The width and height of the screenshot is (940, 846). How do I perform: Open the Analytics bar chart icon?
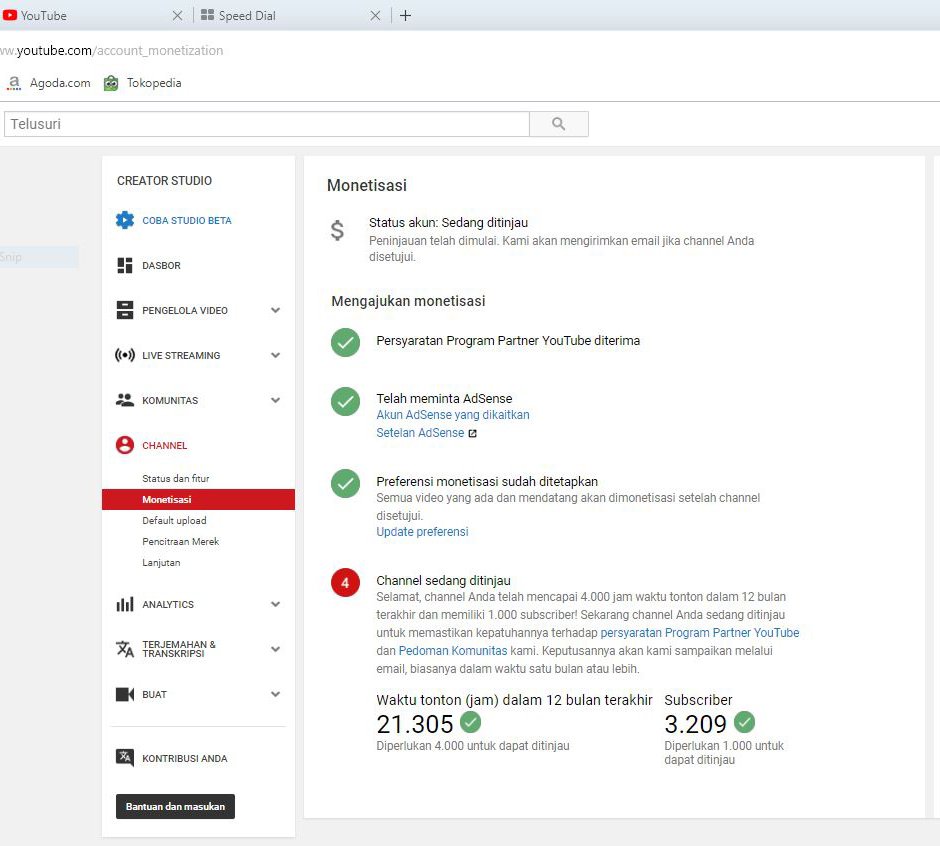tap(125, 604)
